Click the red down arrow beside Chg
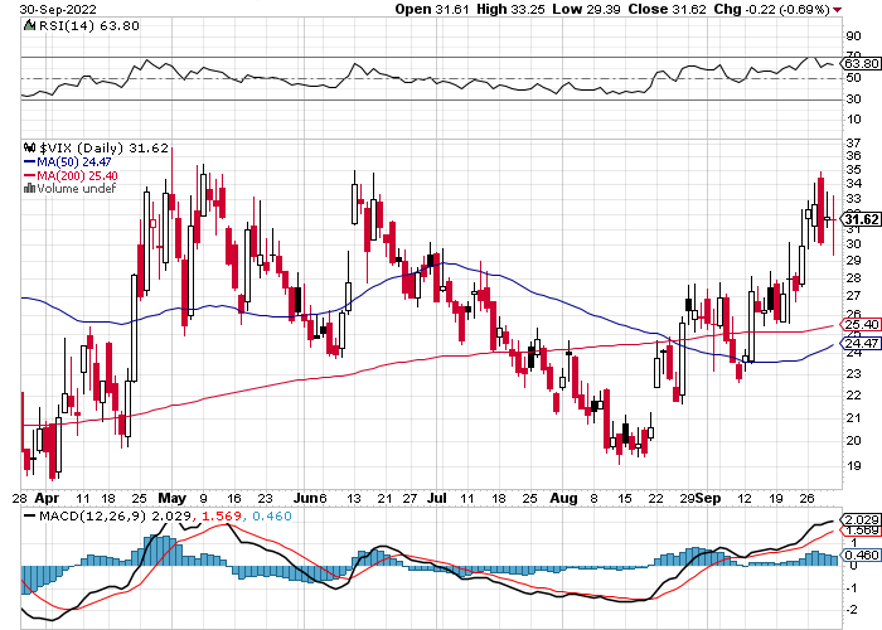The height and width of the screenshot is (630, 882). pos(836,9)
